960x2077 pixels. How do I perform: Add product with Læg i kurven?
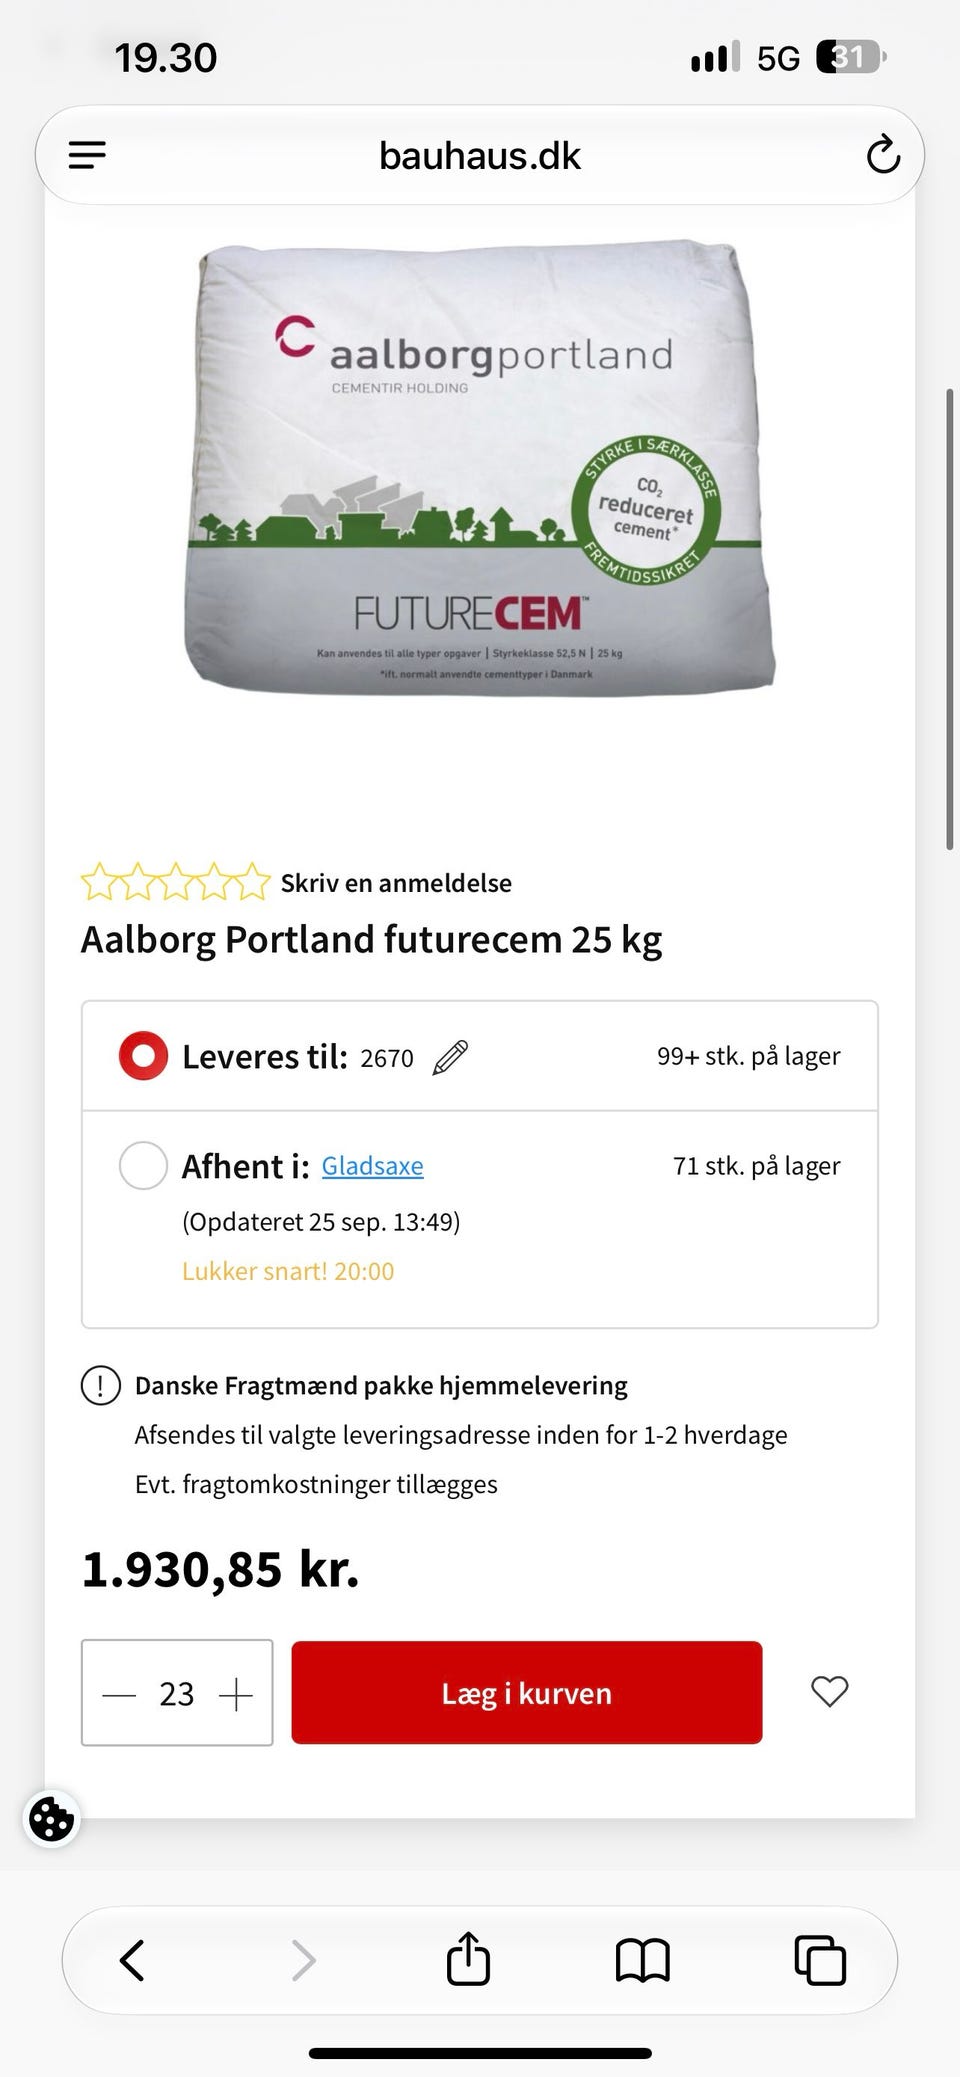click(x=527, y=1693)
